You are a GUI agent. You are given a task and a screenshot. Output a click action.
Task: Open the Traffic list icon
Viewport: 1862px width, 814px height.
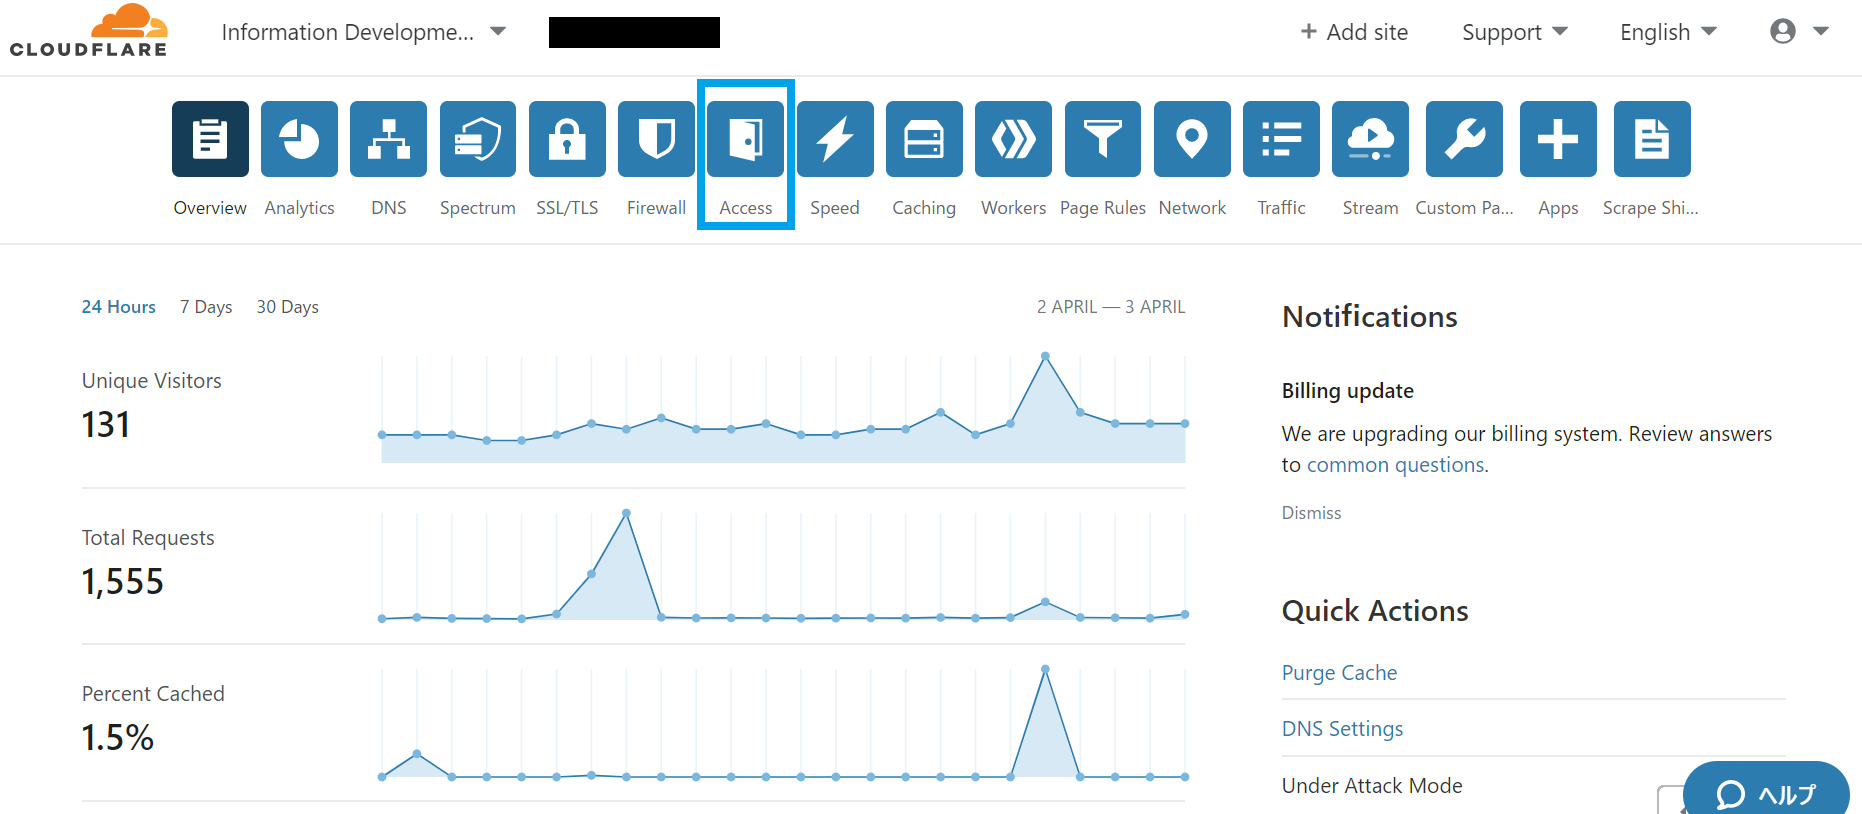(1281, 139)
